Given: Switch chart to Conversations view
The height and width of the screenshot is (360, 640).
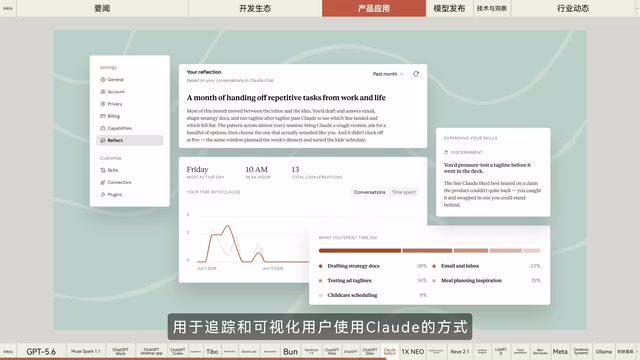Looking at the screenshot, I should (369, 192).
